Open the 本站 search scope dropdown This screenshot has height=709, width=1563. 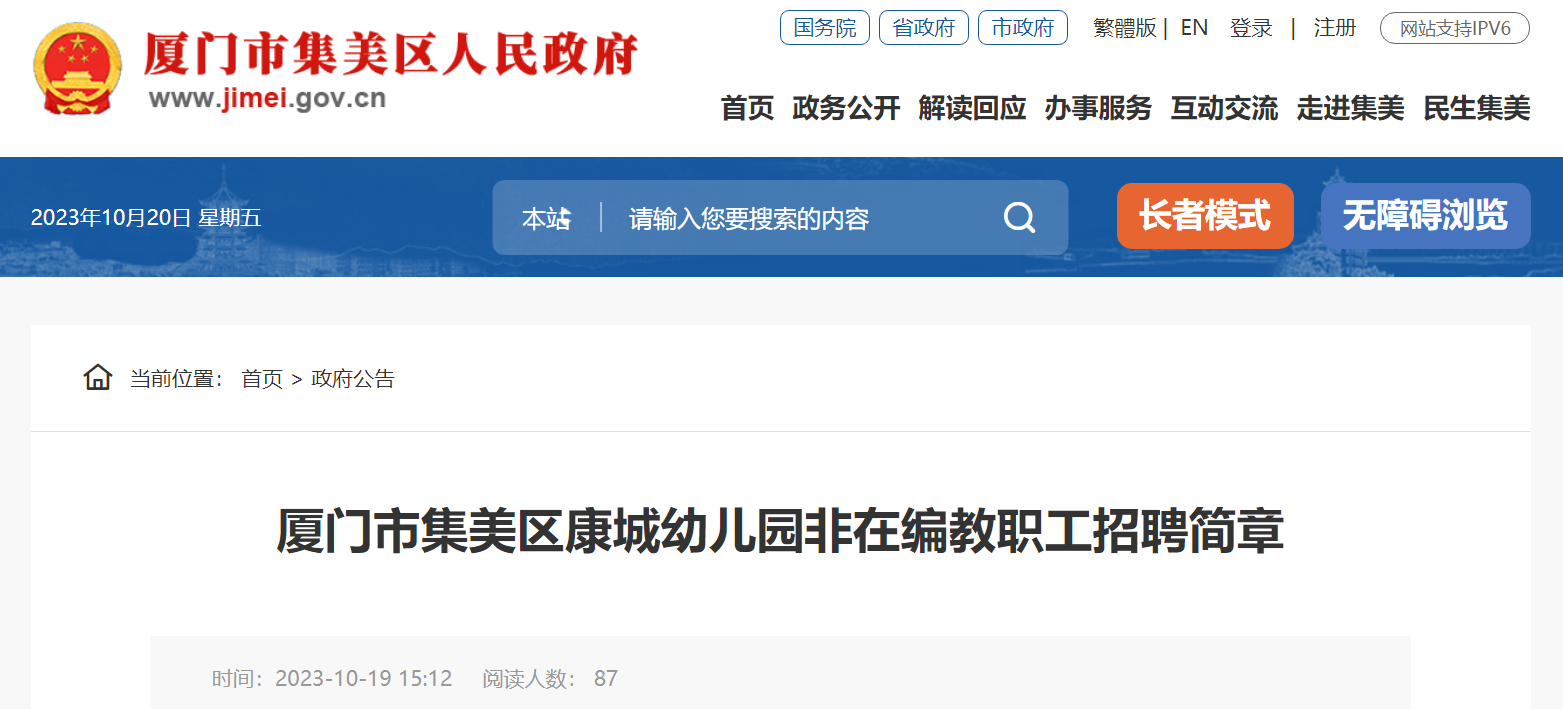(x=546, y=218)
